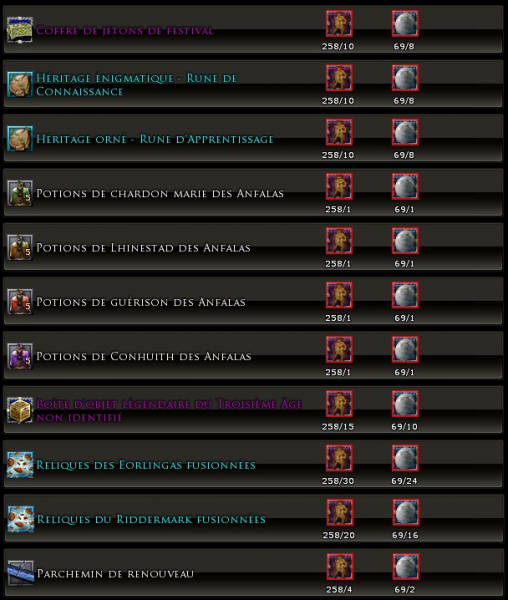Viewport: 508px width, 600px height.
Task: Select the Héritage orné Rune d'Apprentissage name
Action: coord(155,139)
